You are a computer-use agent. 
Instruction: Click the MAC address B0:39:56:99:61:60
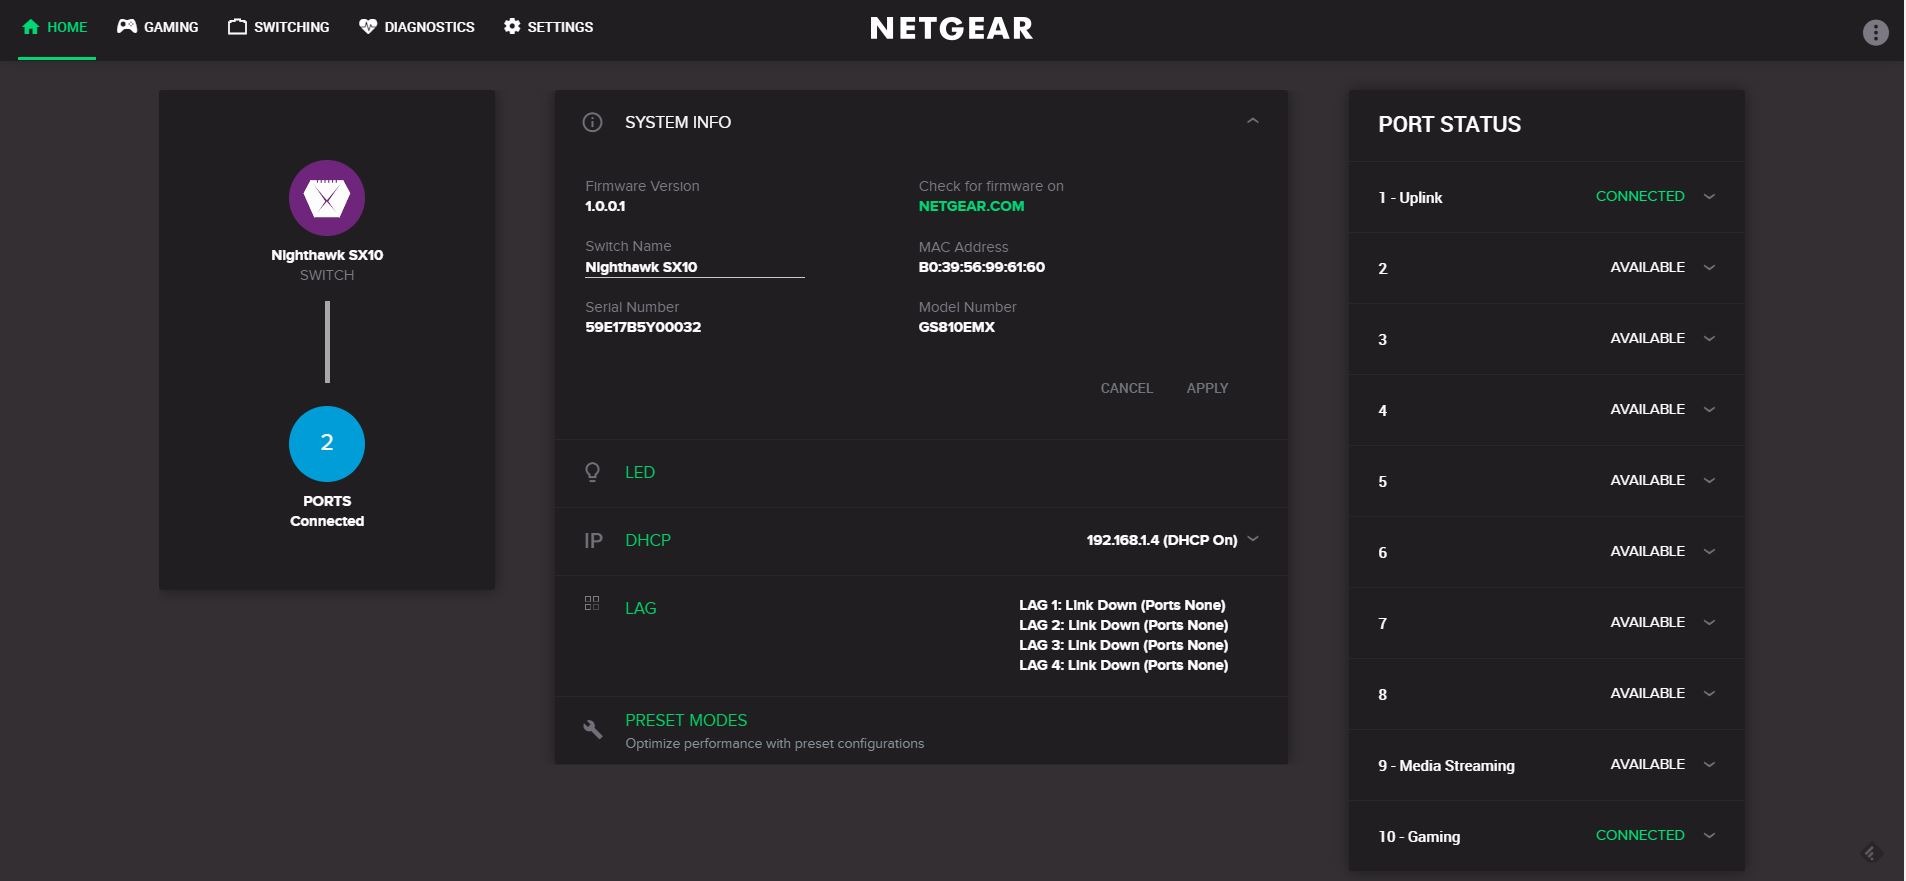[x=981, y=267]
